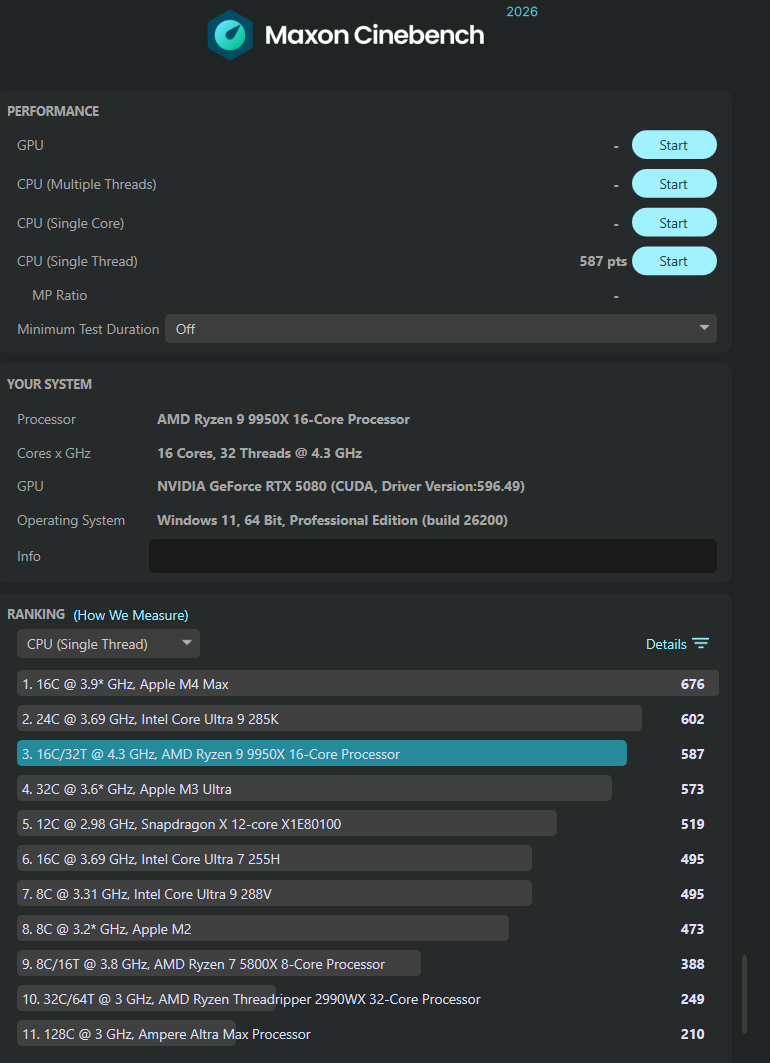Click the 210 score value
The image size is (770, 1063).
pyautogui.click(x=692, y=1035)
